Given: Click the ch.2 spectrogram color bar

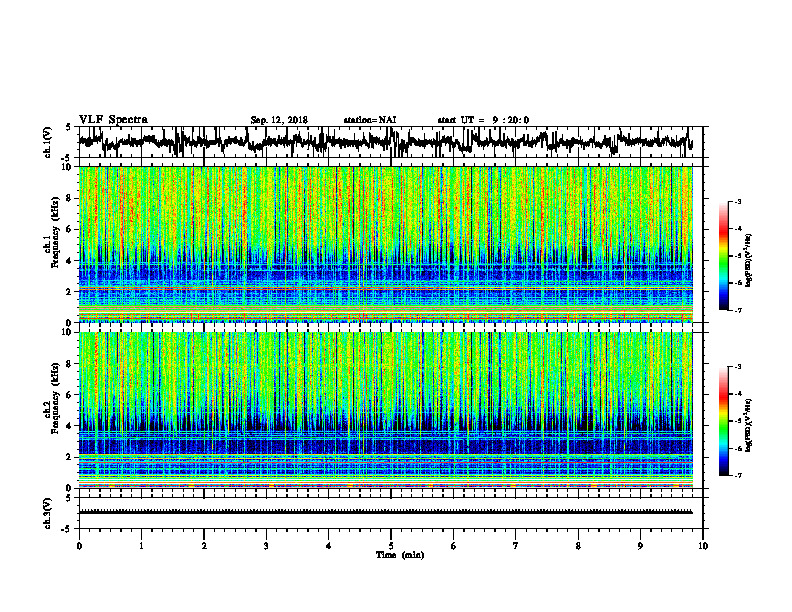Looking at the screenshot, I should (x=723, y=421).
